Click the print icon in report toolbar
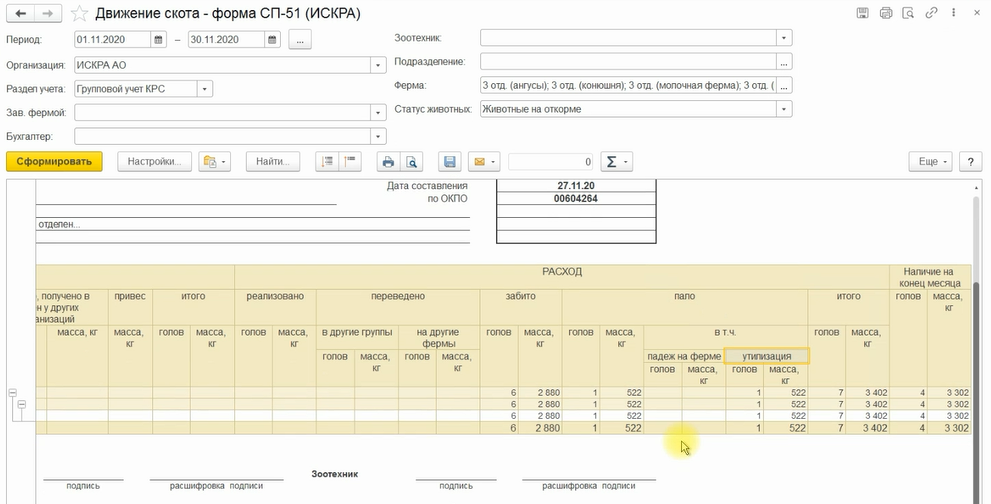The height and width of the screenshot is (504, 991). pyautogui.click(x=388, y=162)
